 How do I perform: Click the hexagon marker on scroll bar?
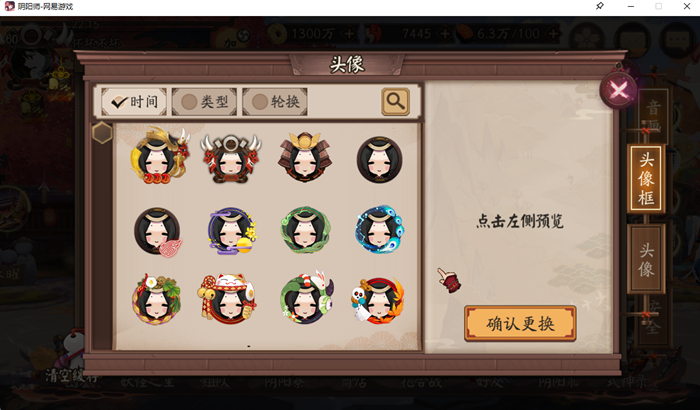tap(102, 133)
